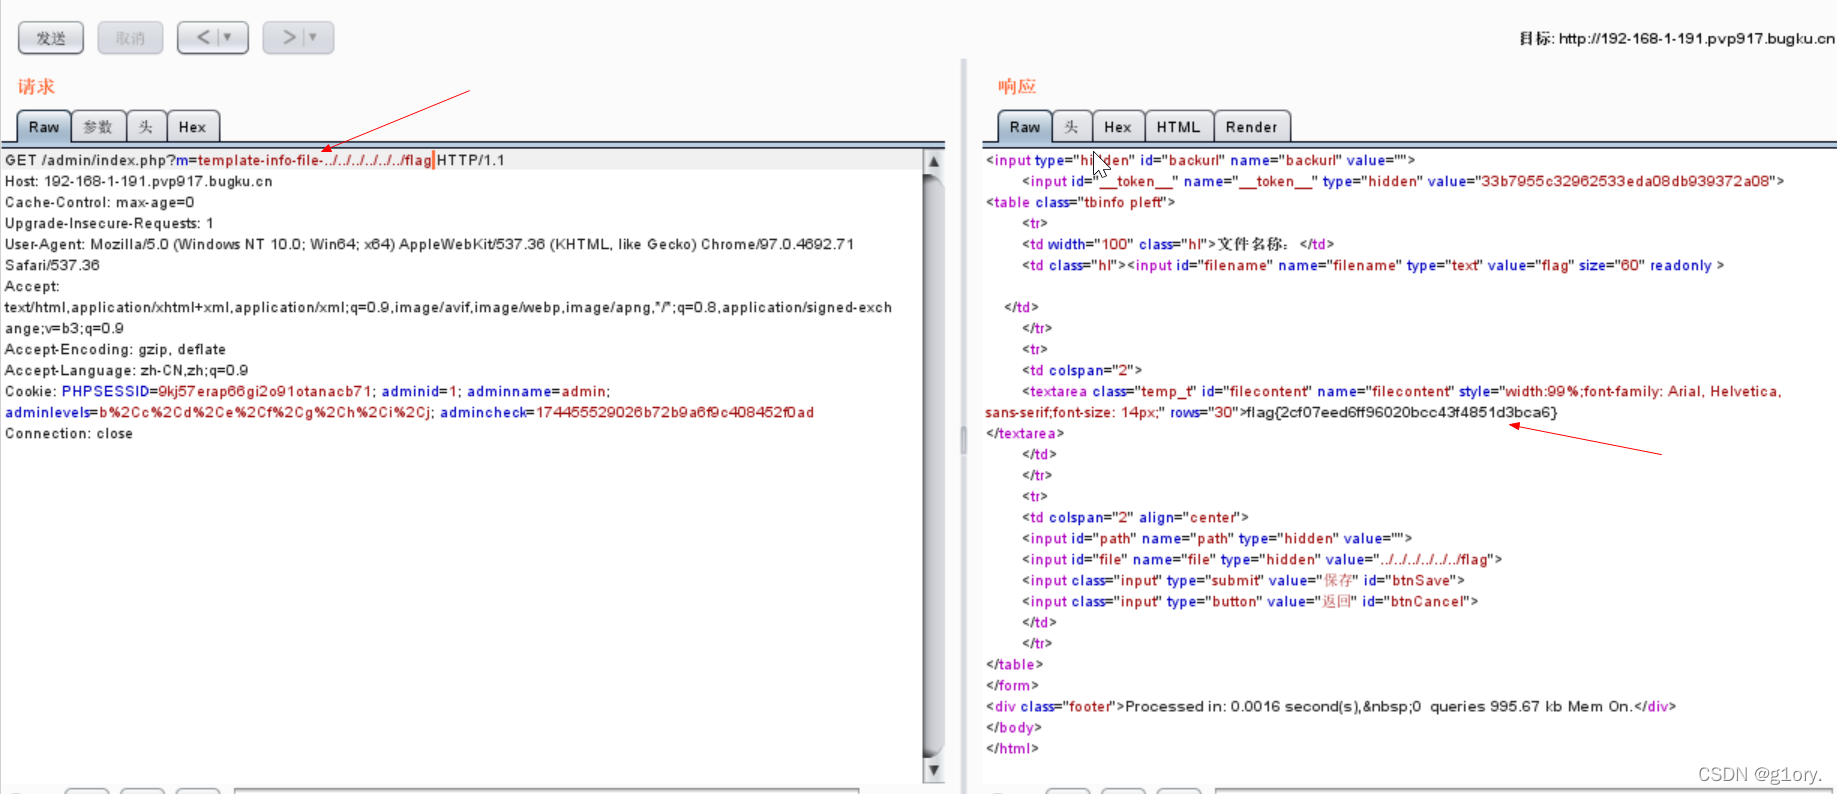
Task: Click the Accept-Language header line
Action: click(127, 370)
